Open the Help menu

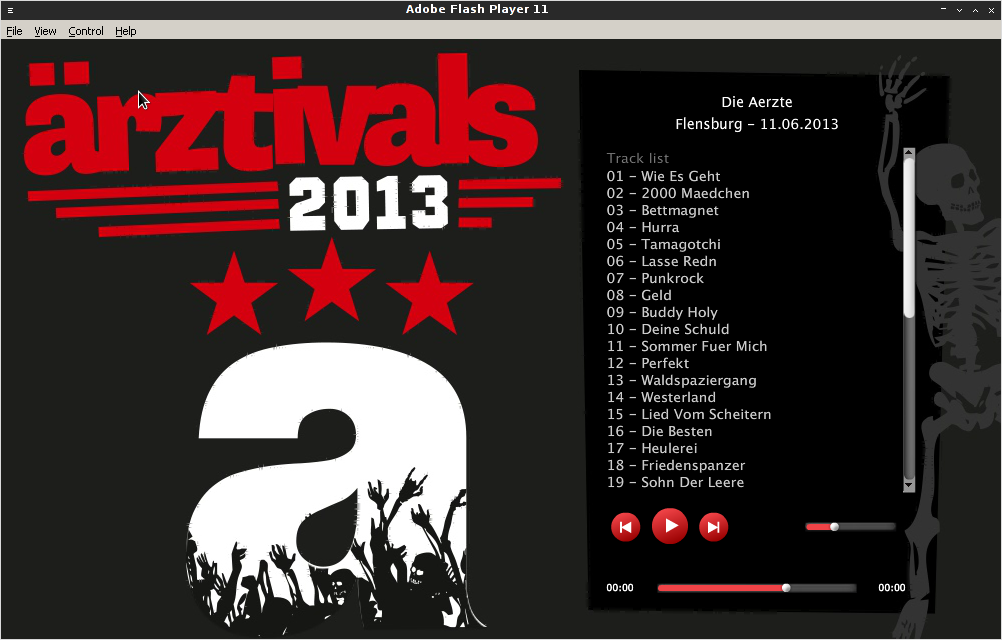(125, 31)
